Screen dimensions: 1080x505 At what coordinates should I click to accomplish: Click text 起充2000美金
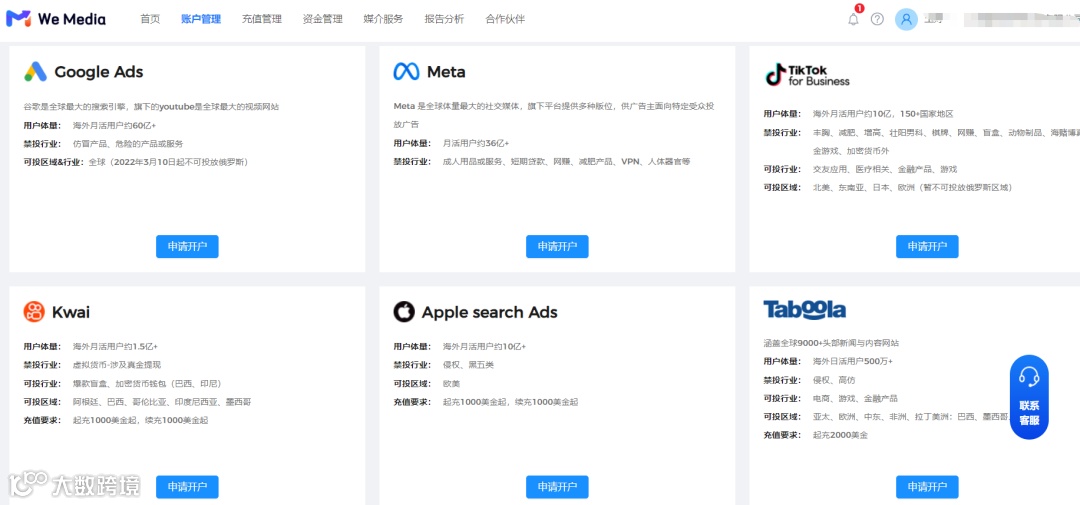coord(840,435)
